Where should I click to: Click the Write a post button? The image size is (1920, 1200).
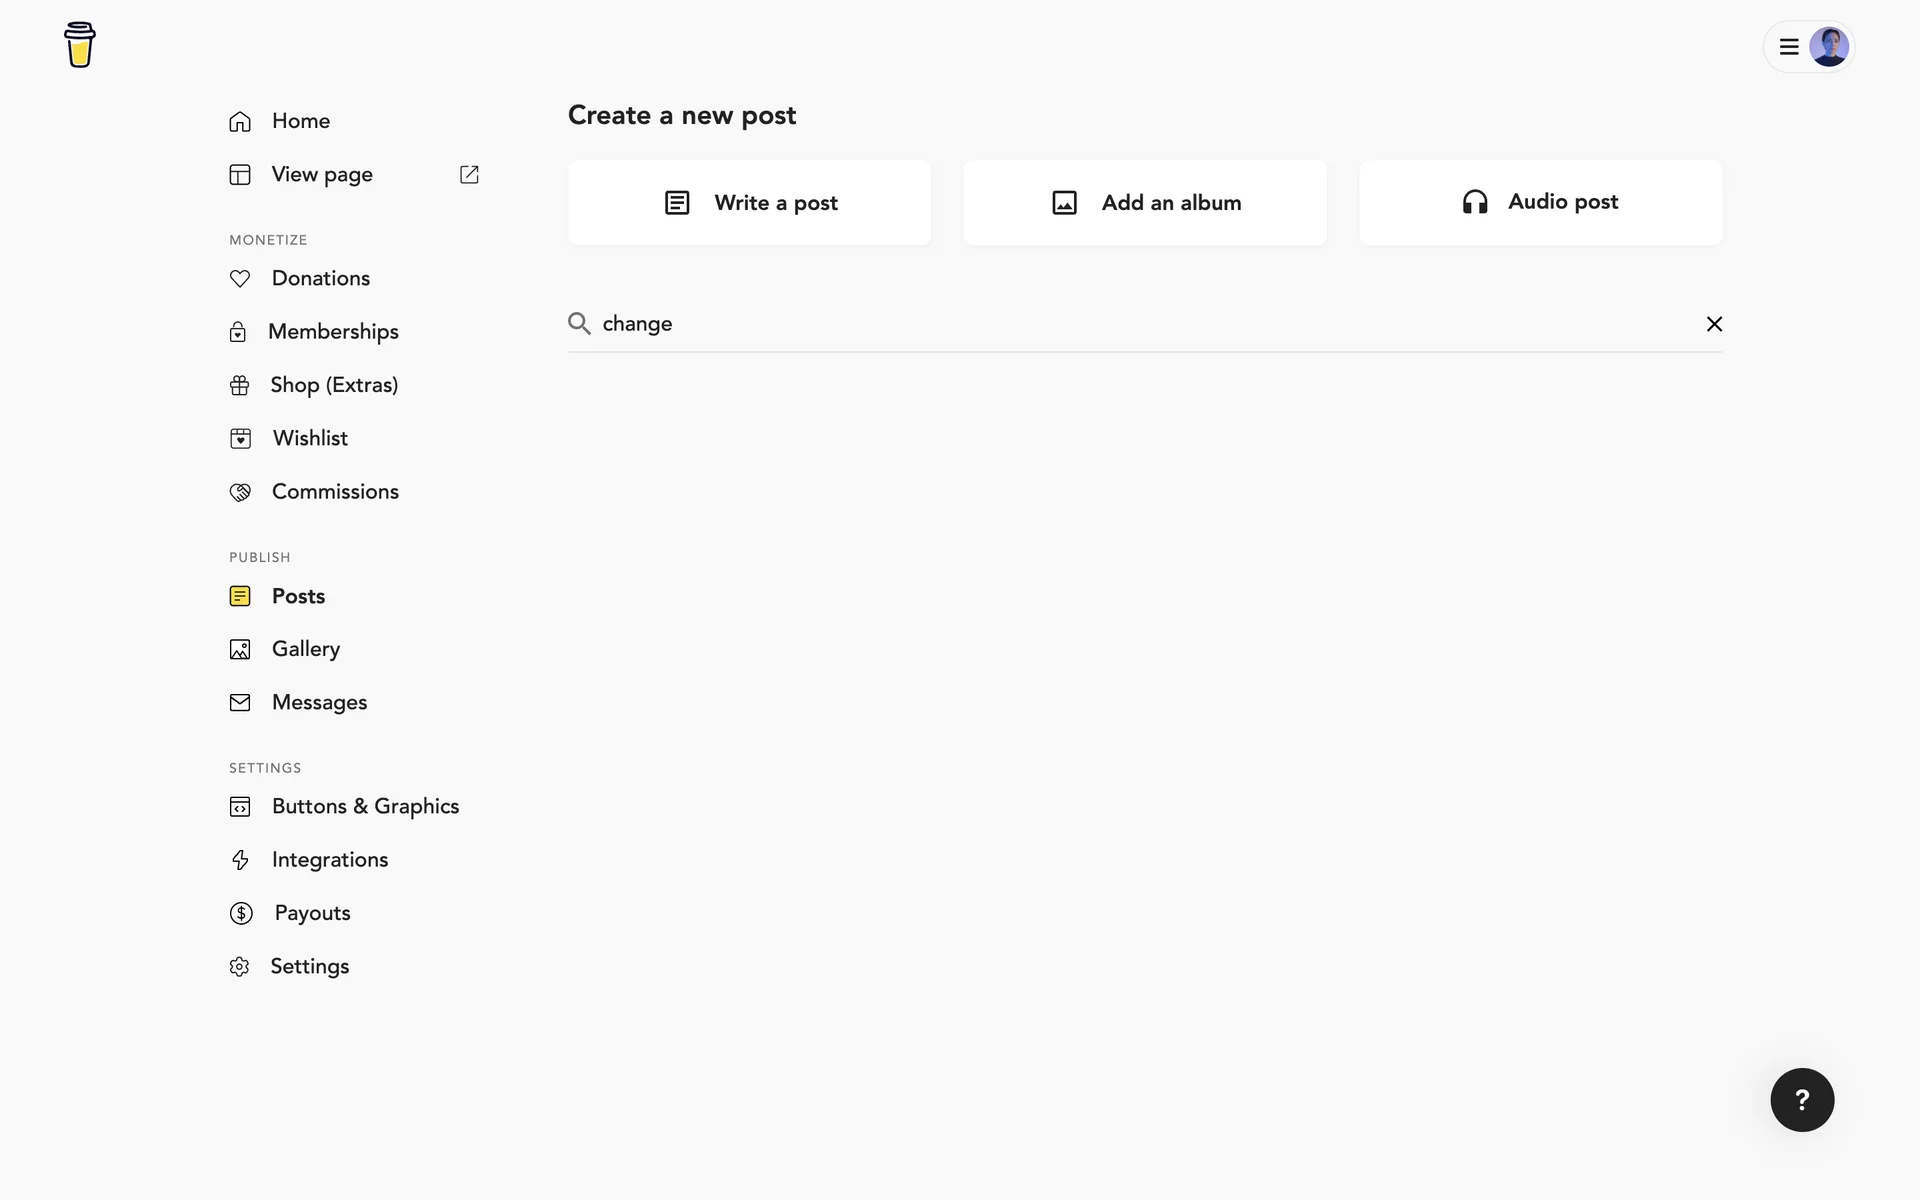(x=750, y=203)
